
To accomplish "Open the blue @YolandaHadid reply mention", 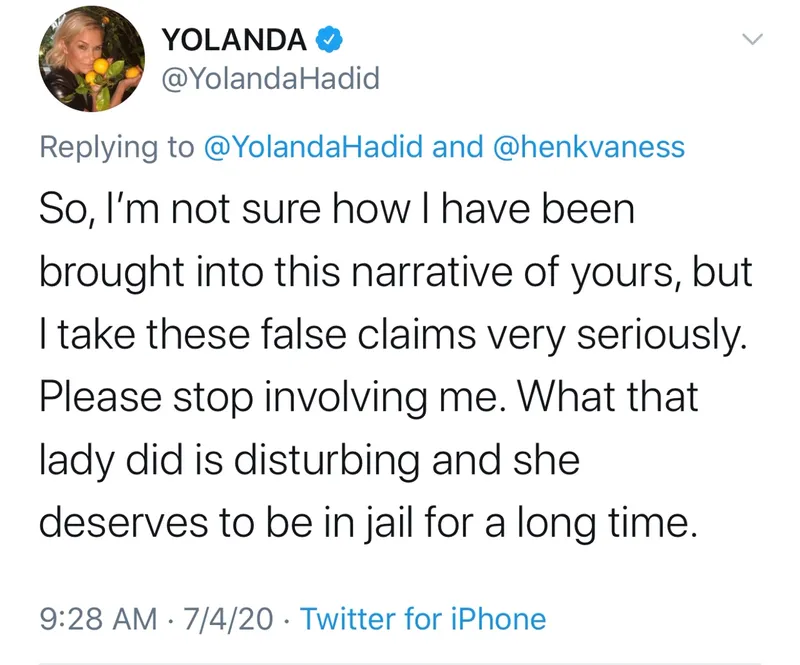I will [x=313, y=147].
